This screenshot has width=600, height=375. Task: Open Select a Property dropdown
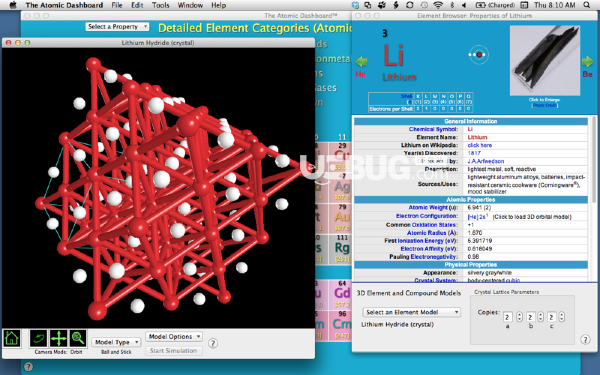click(x=117, y=26)
